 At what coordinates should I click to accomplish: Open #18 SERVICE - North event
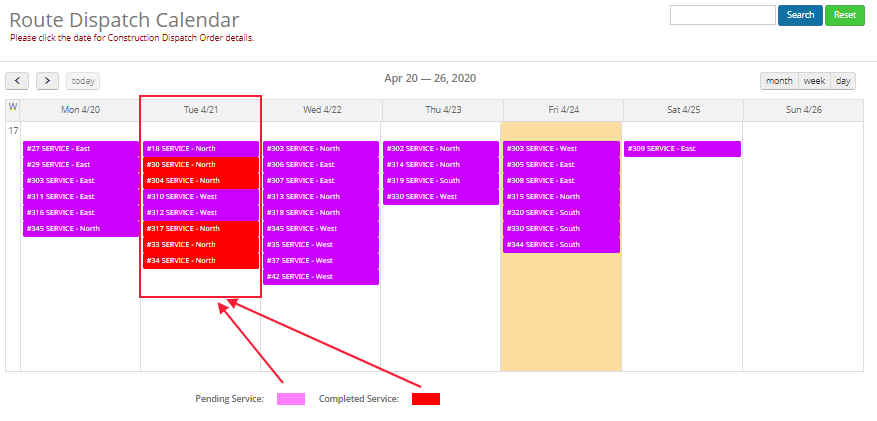pyautogui.click(x=201, y=149)
